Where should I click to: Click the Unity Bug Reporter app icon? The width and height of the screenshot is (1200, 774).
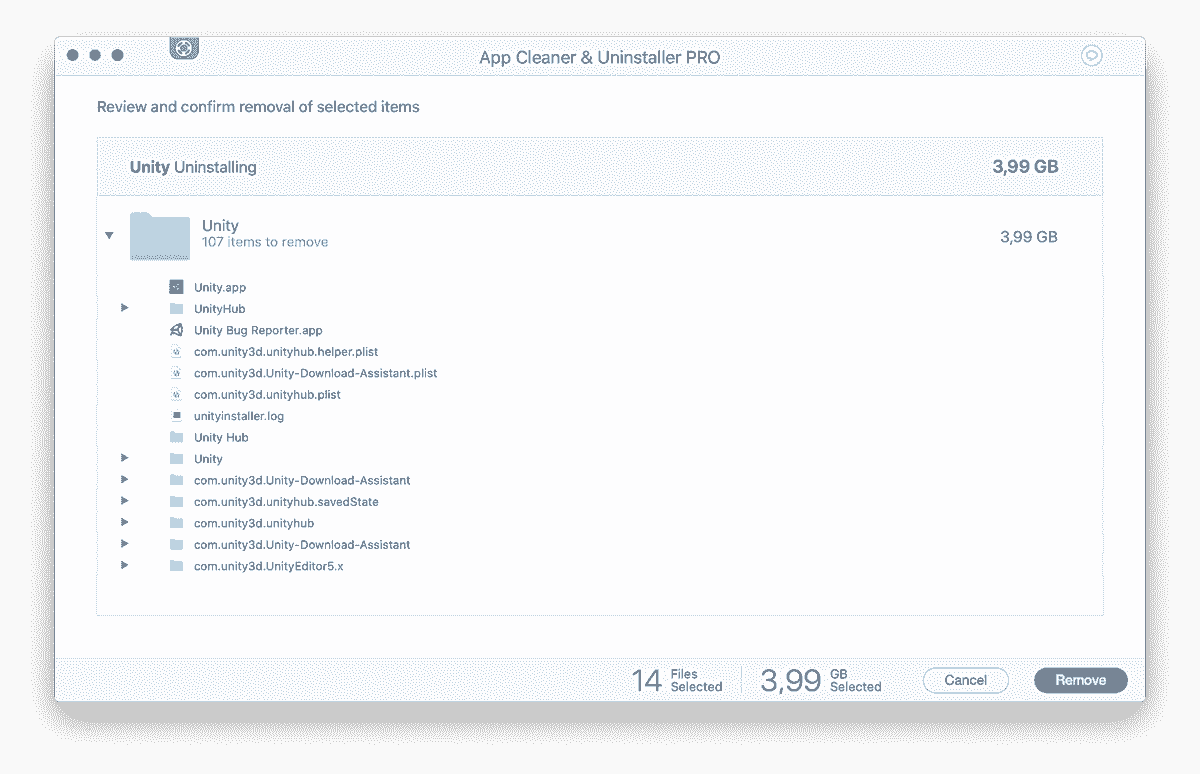point(178,330)
